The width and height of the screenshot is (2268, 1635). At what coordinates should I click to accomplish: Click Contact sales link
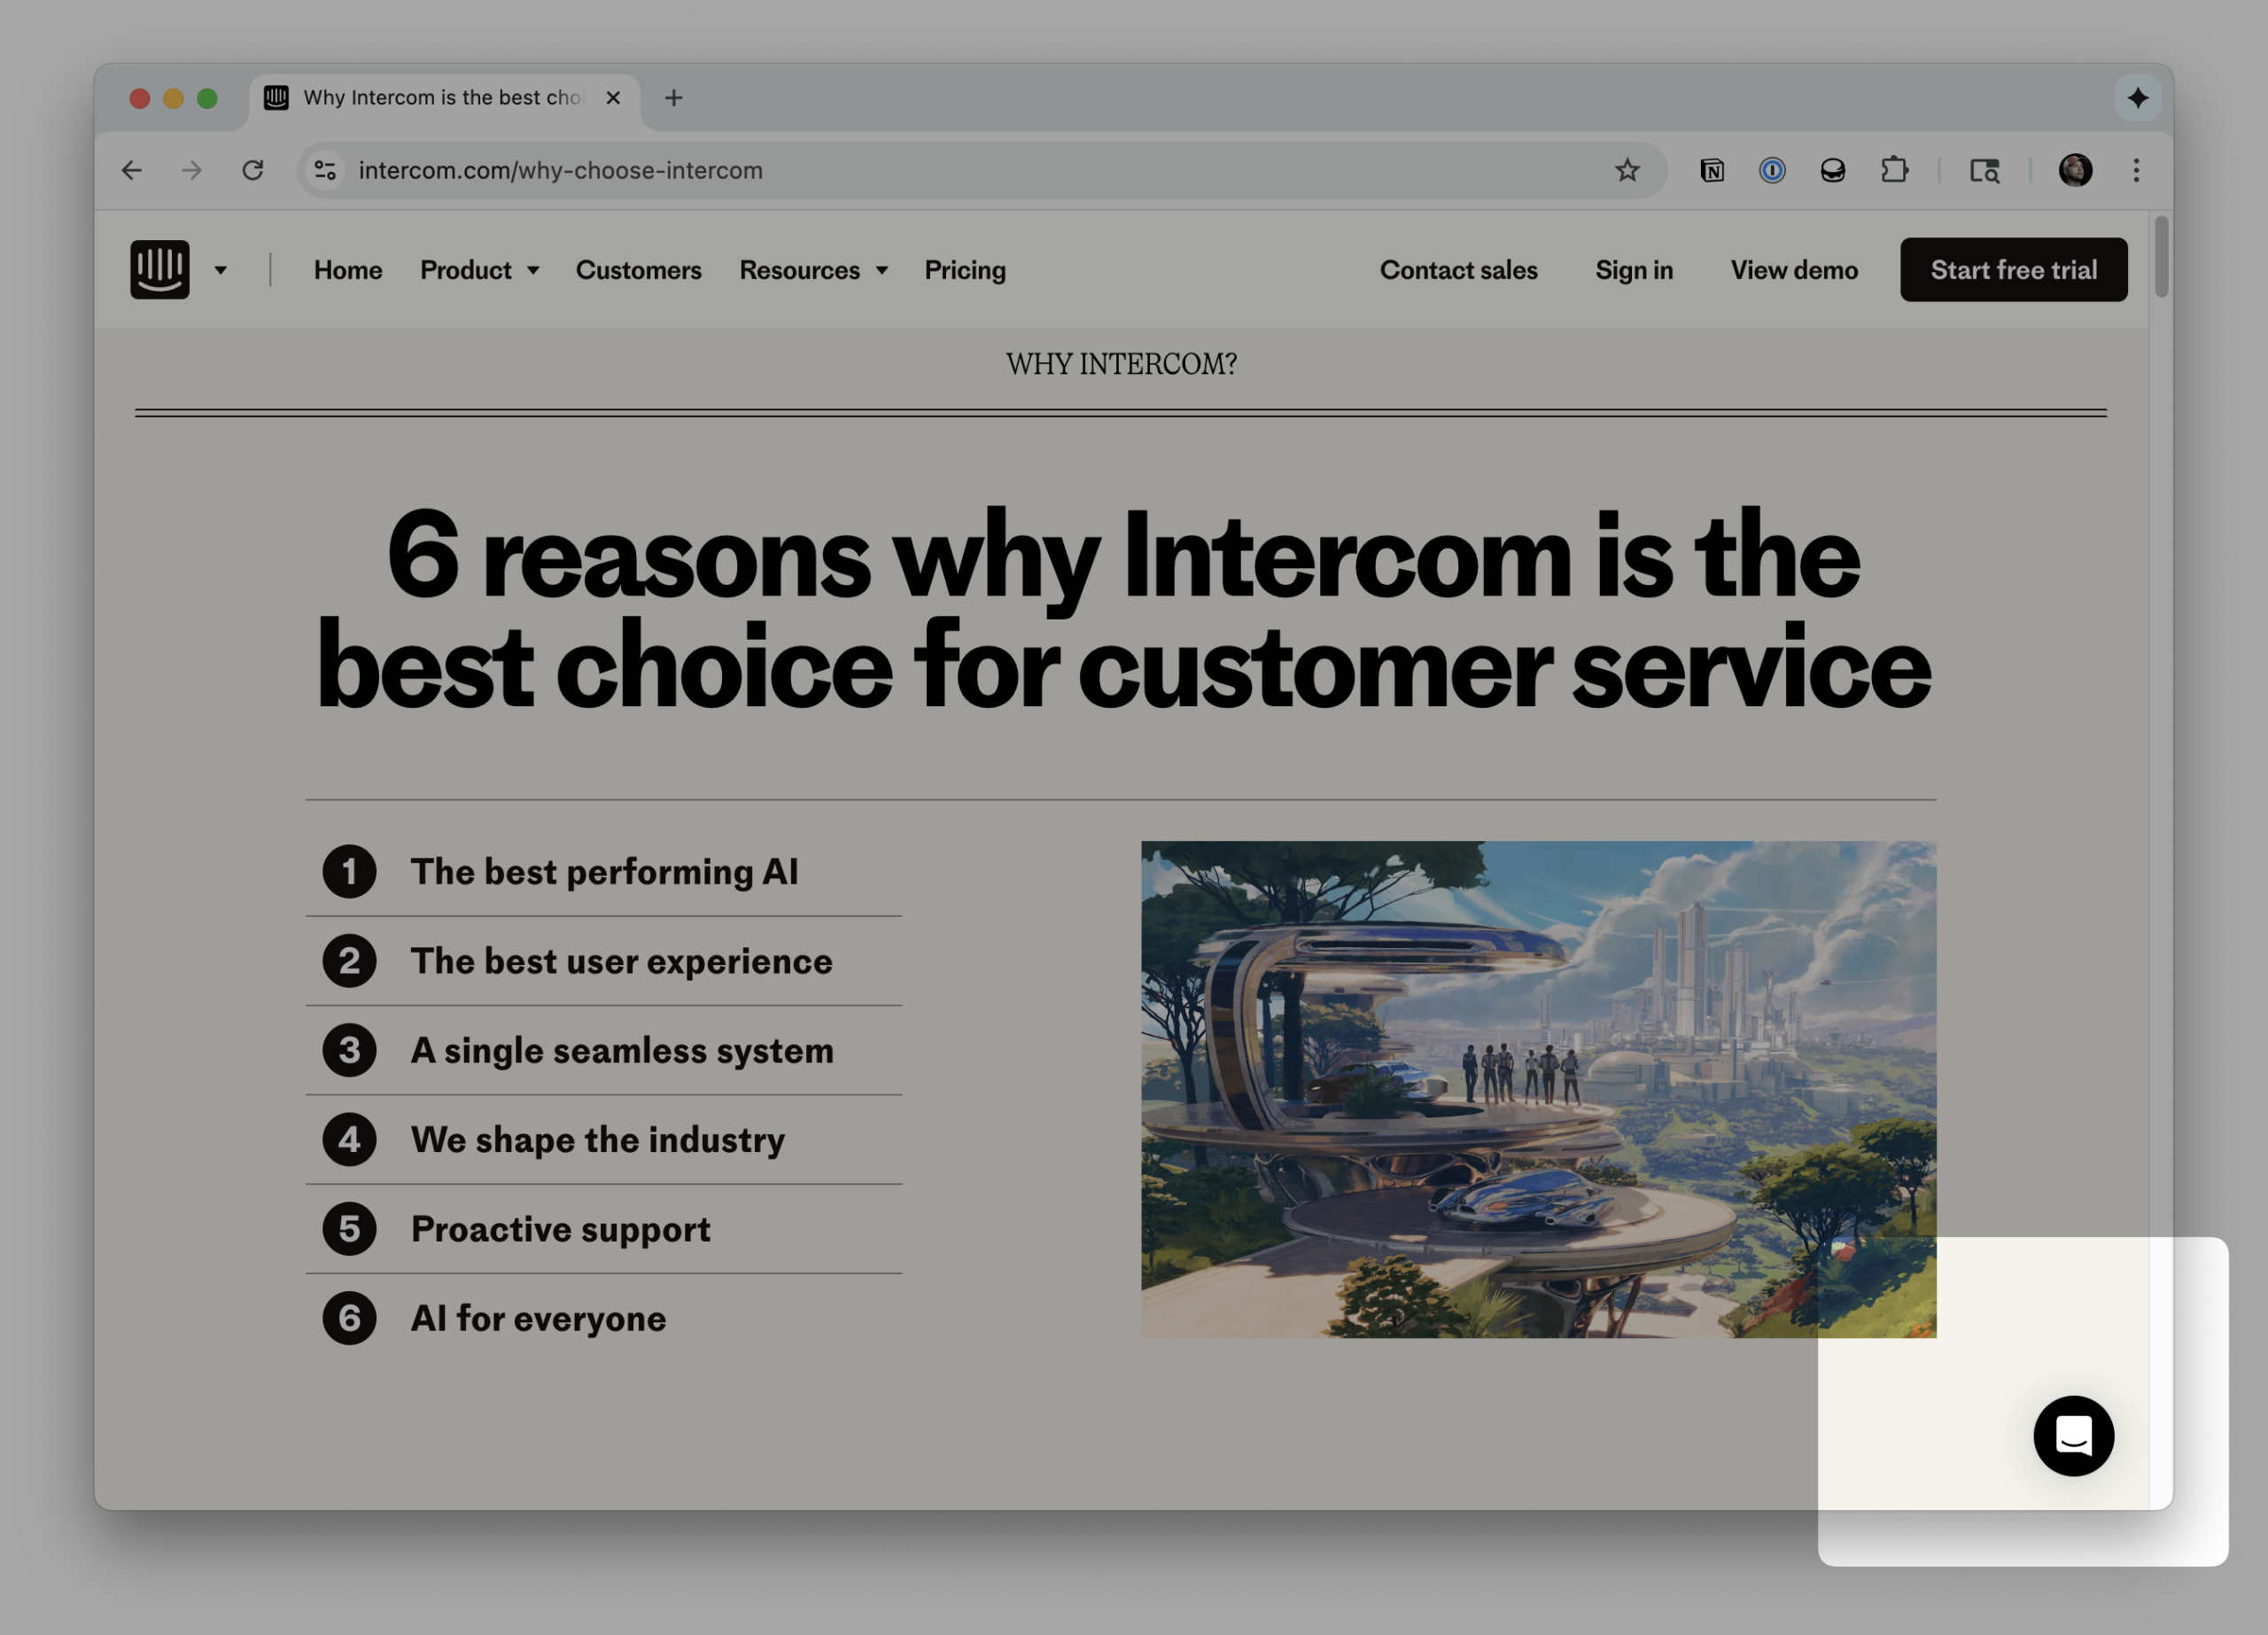pyautogui.click(x=1458, y=270)
